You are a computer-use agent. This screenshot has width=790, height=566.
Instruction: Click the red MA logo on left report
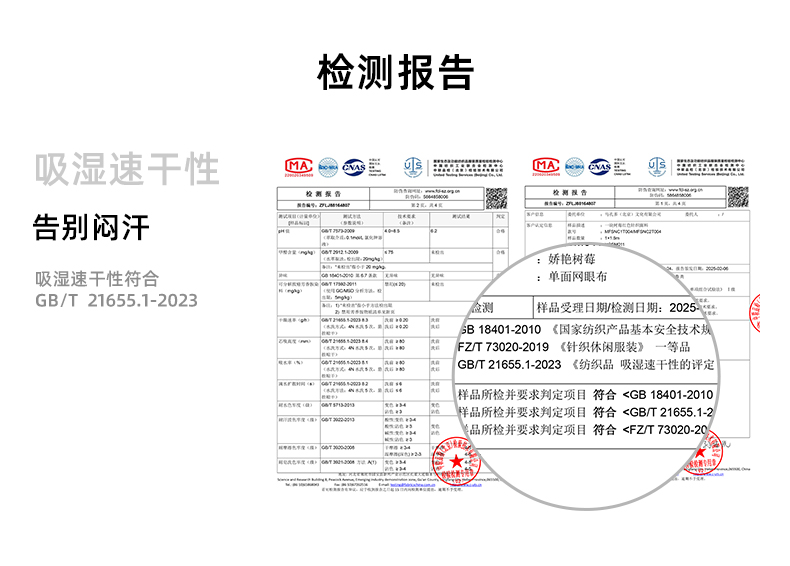(298, 167)
